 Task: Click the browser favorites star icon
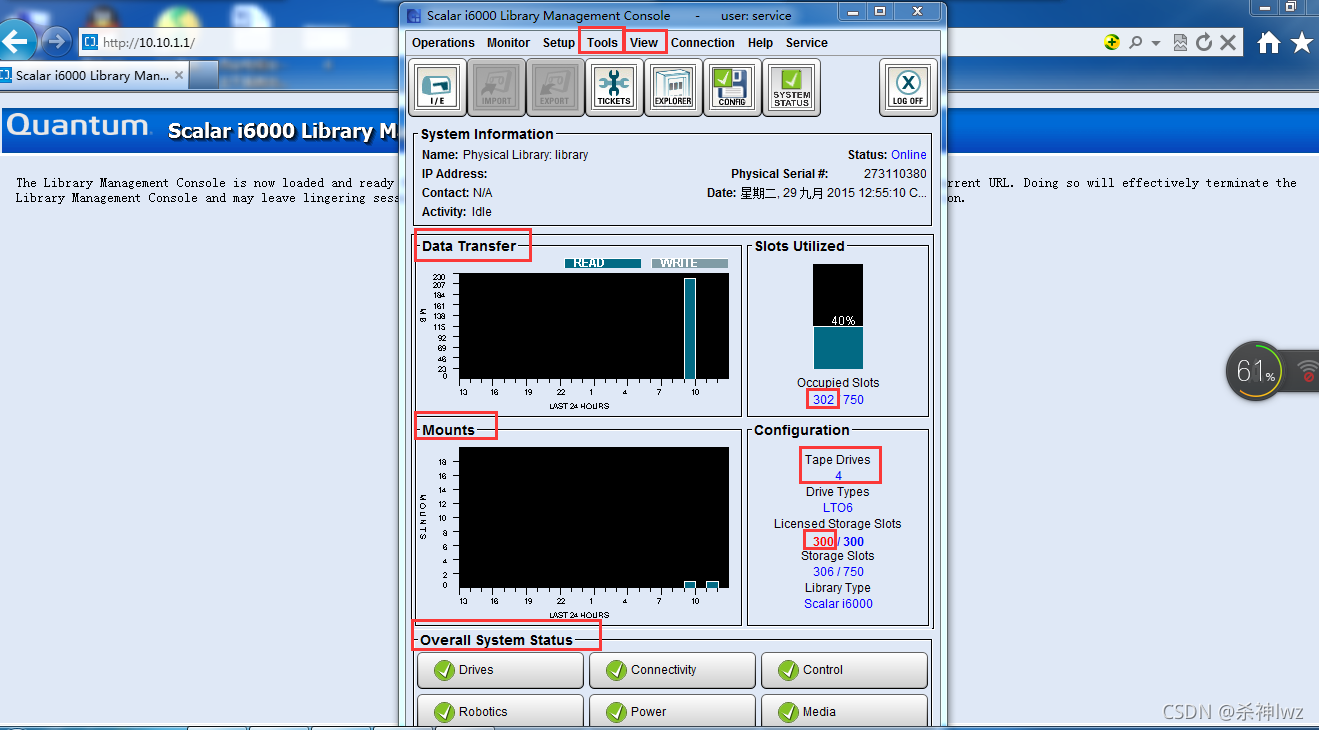click(1301, 42)
